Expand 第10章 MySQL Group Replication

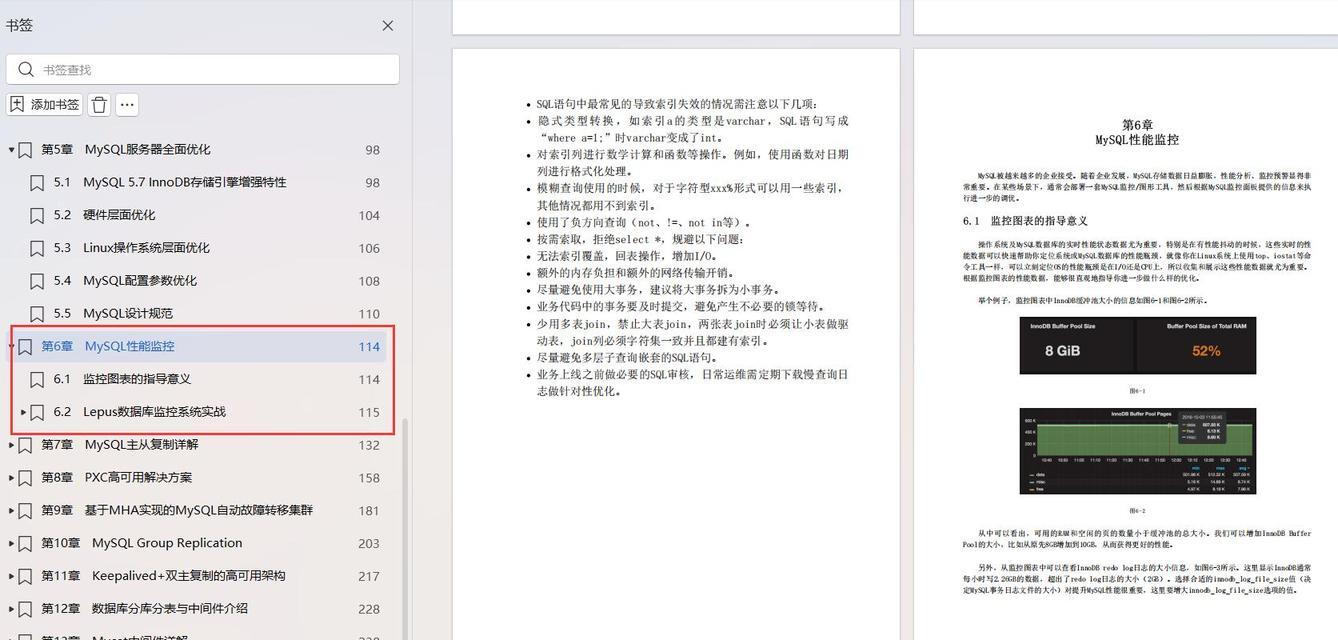(11, 544)
